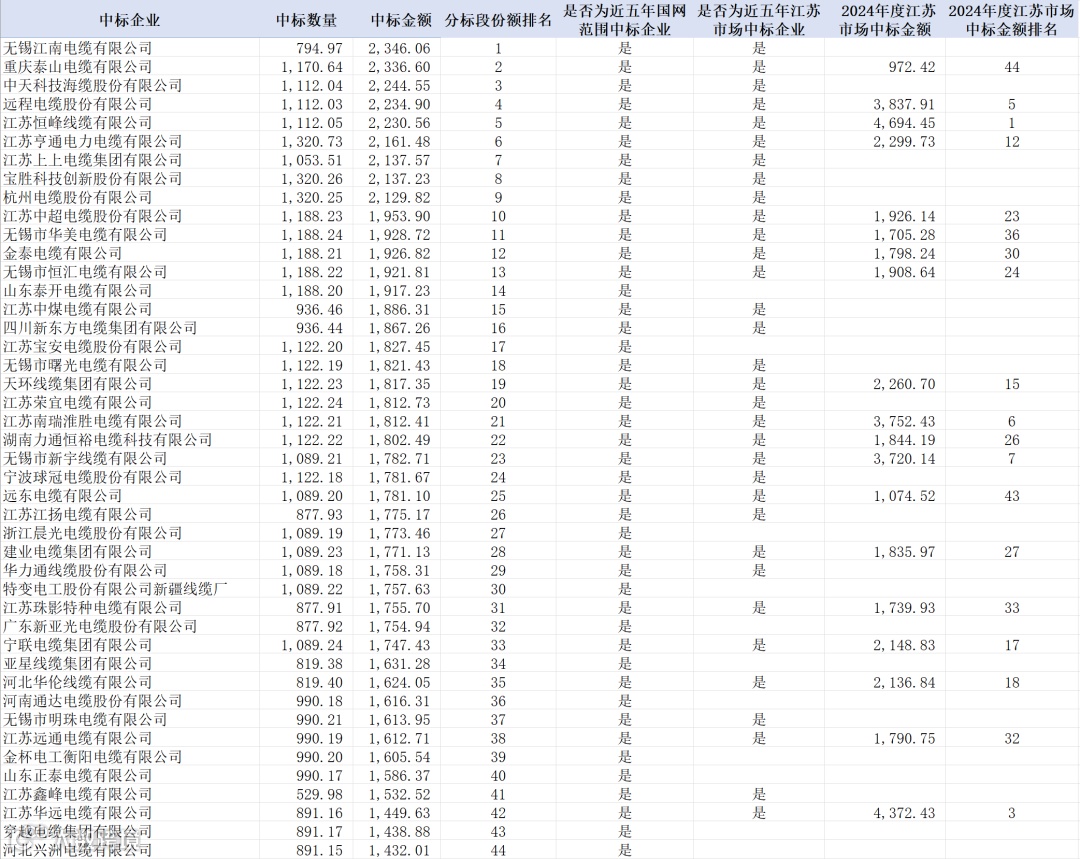1080x859 pixels.
Task: Click the amount value 1,432.01
Action: 399,849
